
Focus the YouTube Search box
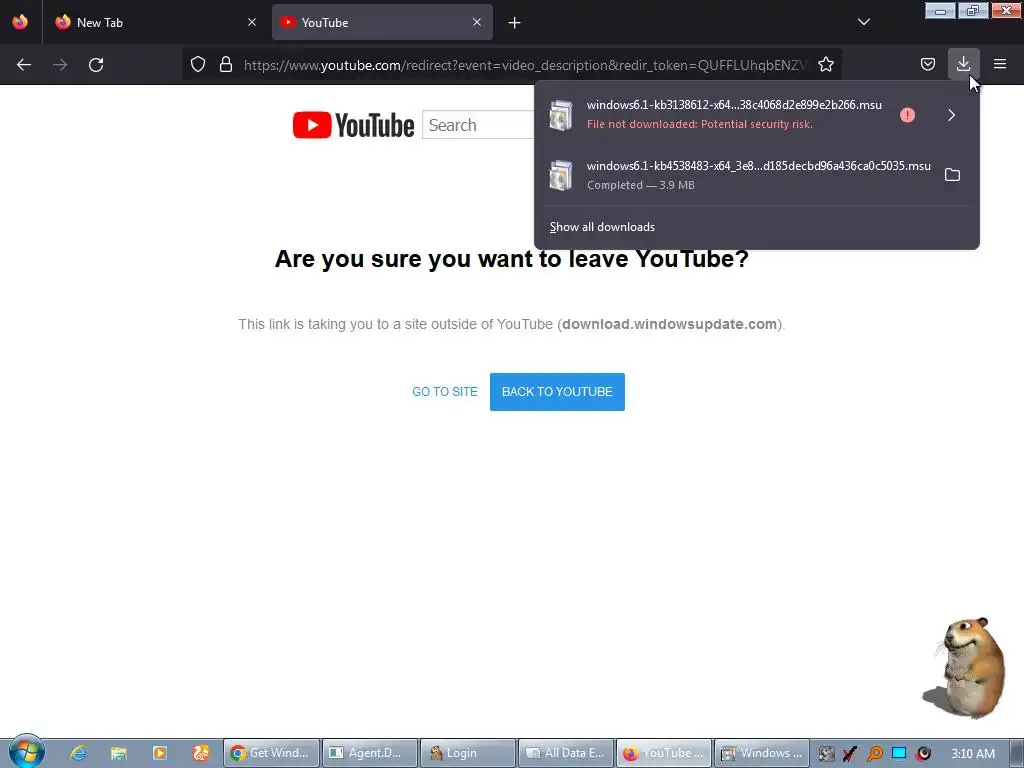click(x=479, y=125)
